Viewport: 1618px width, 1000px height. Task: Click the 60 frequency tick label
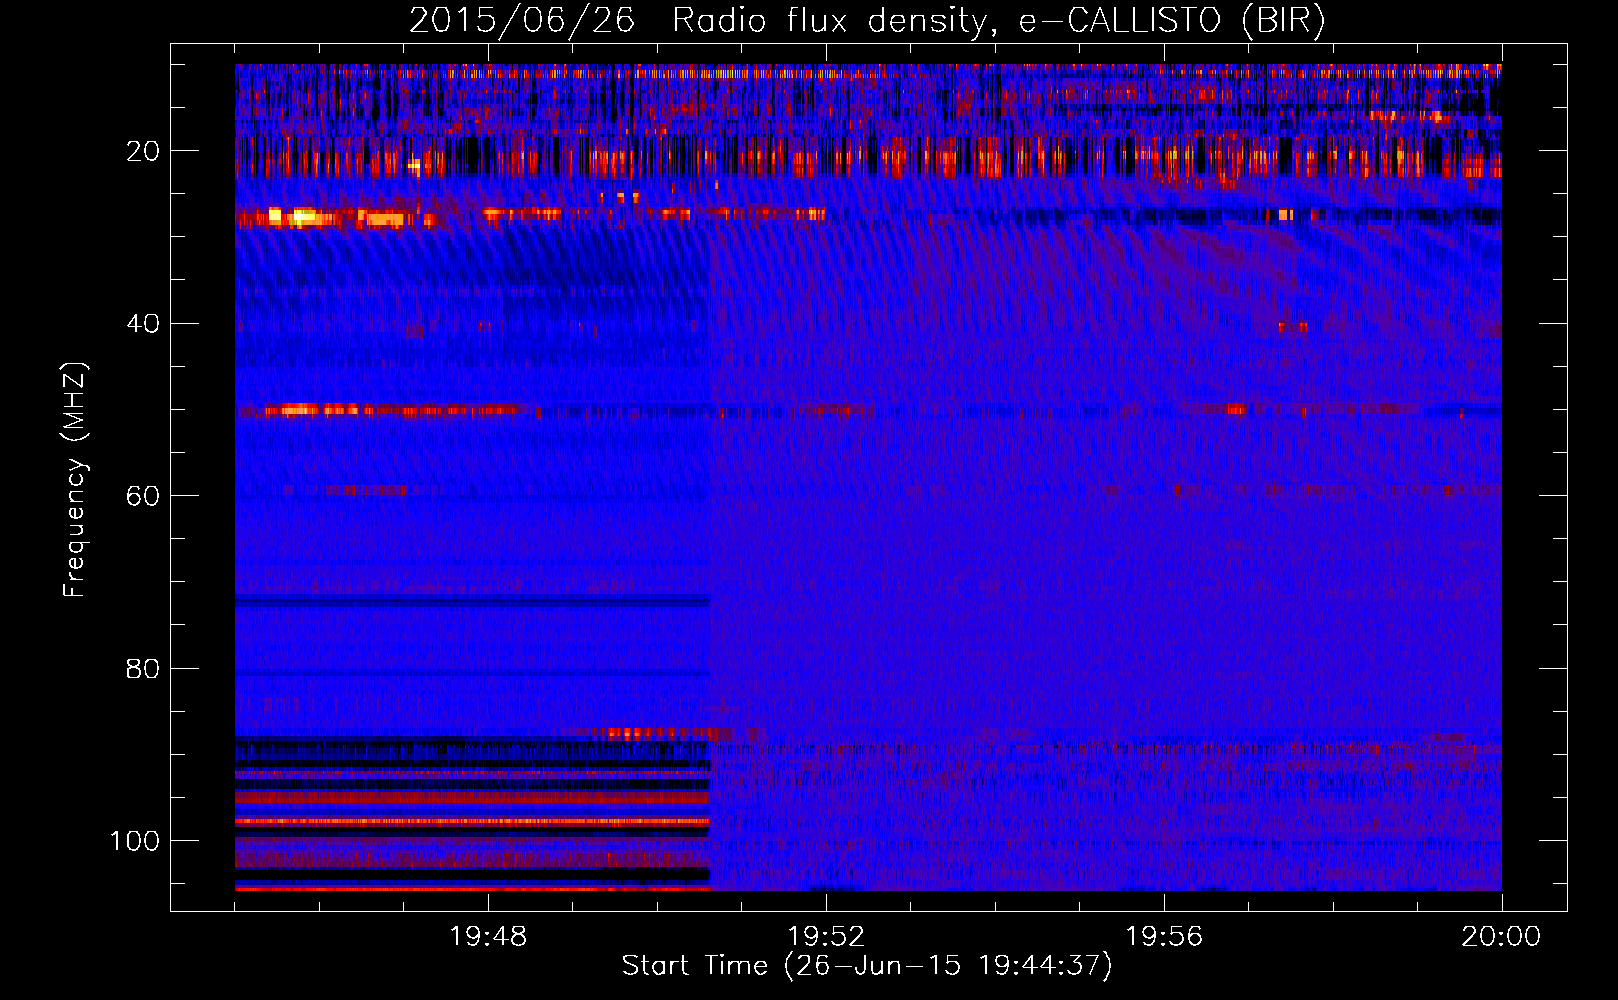(x=143, y=496)
